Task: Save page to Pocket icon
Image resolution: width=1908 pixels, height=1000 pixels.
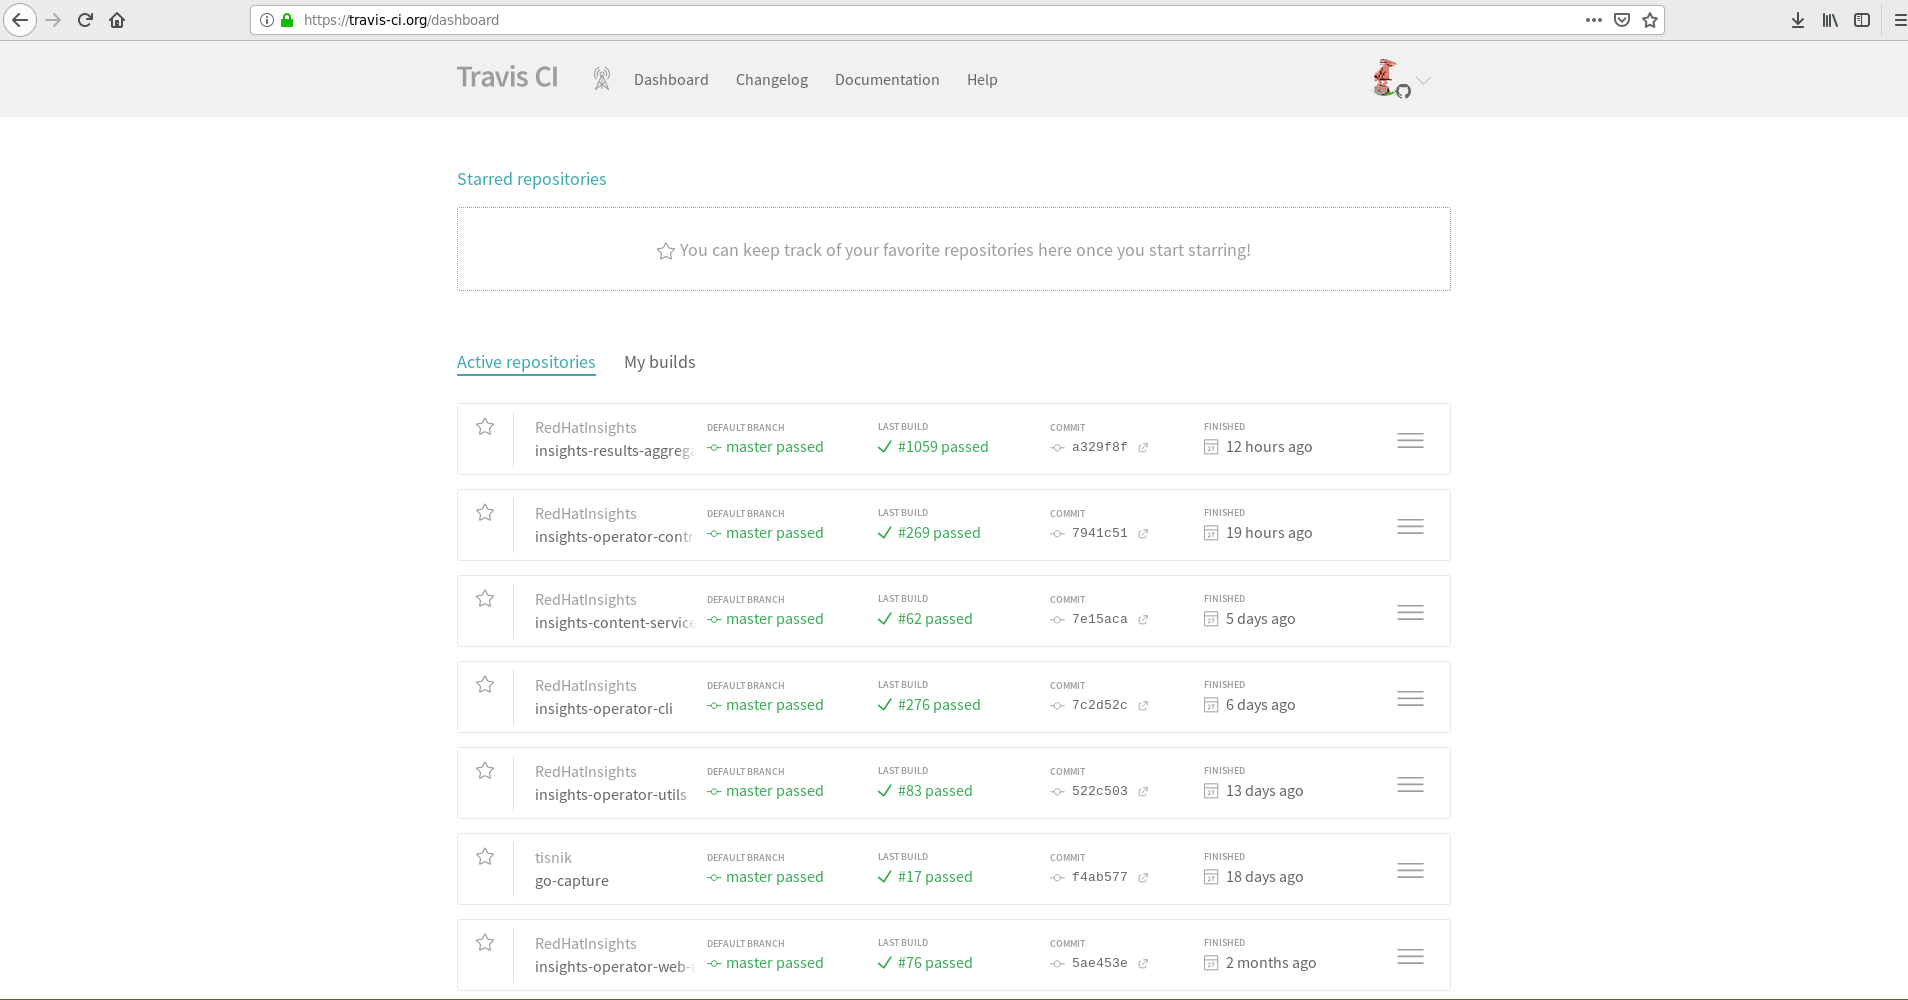Action: pyautogui.click(x=1622, y=20)
